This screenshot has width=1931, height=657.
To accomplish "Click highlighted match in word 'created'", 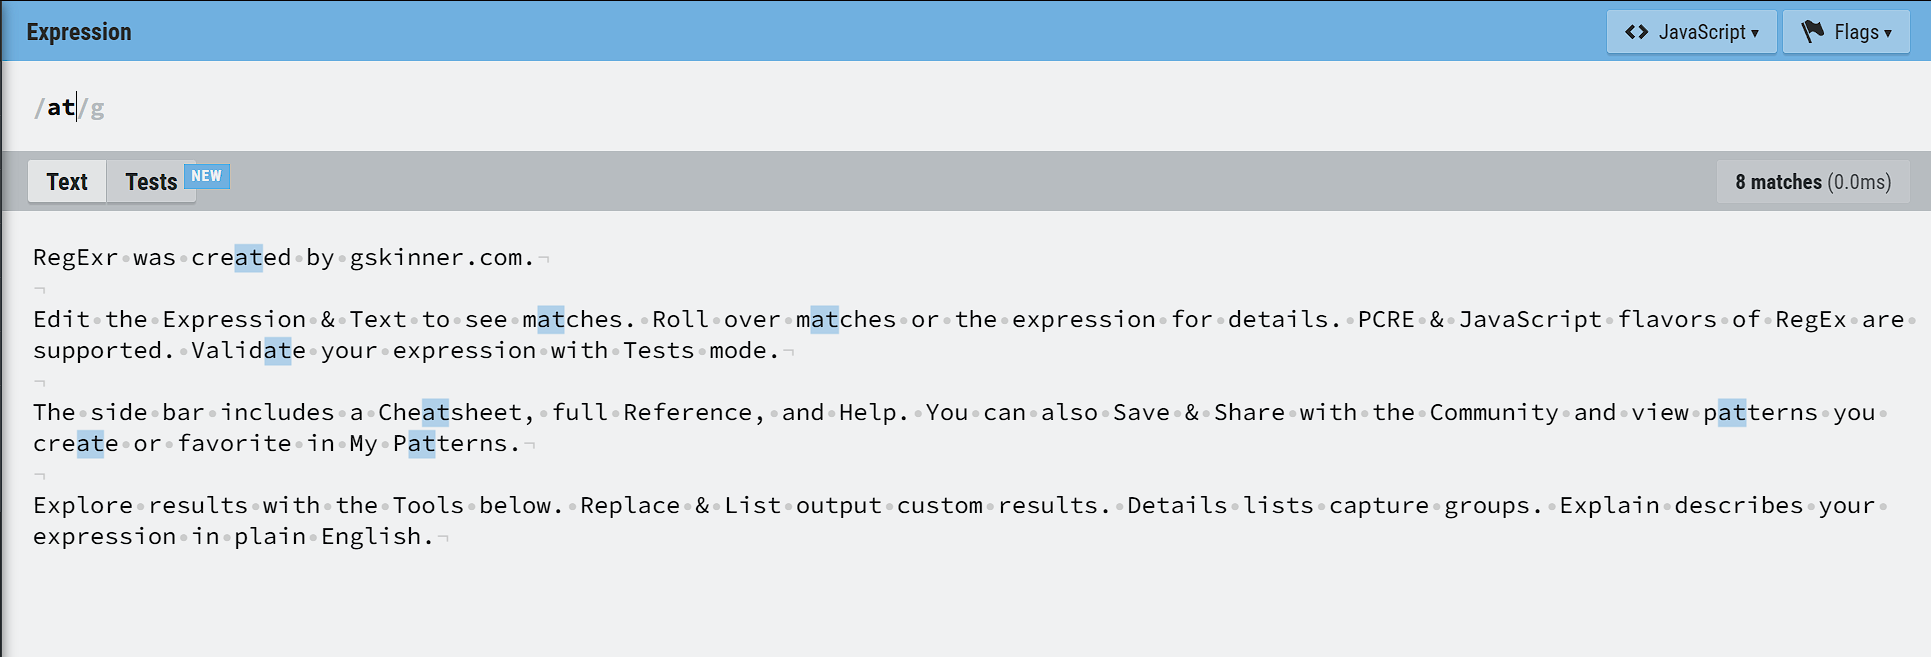I will [249, 258].
